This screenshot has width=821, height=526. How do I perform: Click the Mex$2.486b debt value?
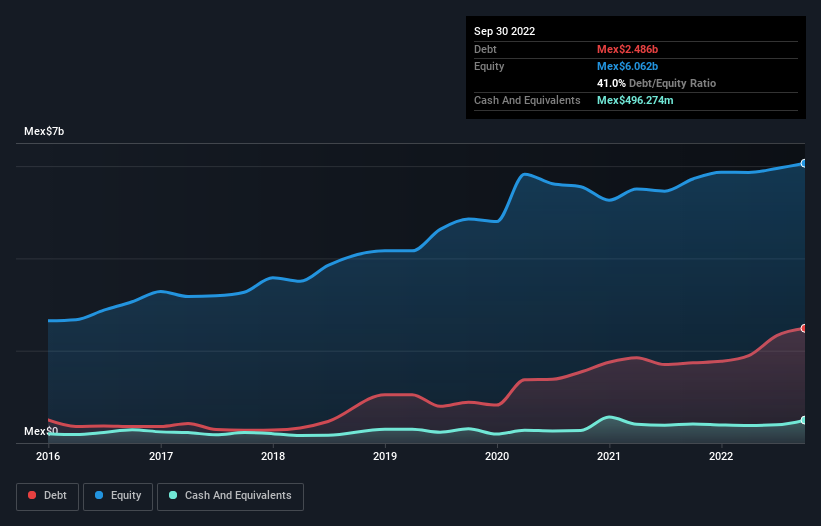click(x=627, y=49)
